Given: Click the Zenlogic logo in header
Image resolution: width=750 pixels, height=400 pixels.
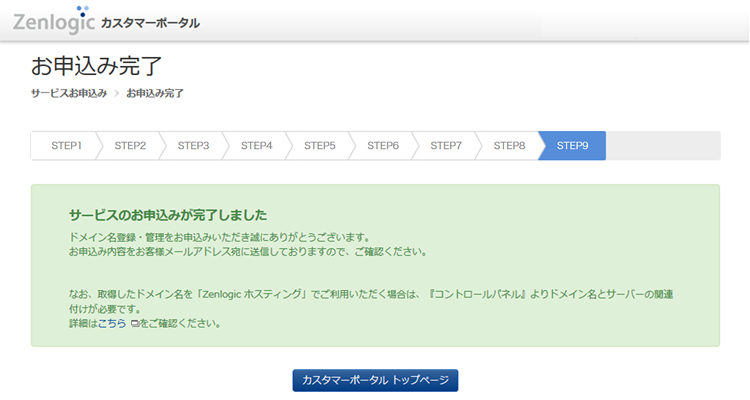Looking at the screenshot, I should (x=53, y=21).
